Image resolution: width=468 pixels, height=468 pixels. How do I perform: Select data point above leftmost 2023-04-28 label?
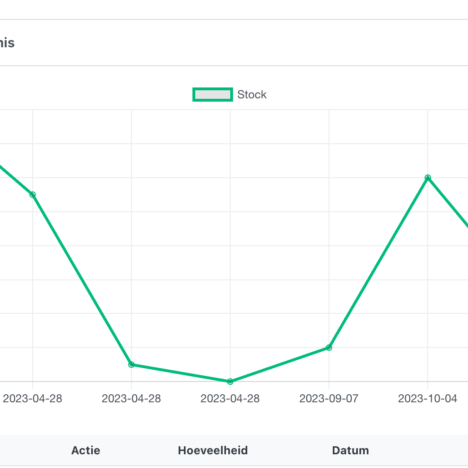(x=32, y=194)
